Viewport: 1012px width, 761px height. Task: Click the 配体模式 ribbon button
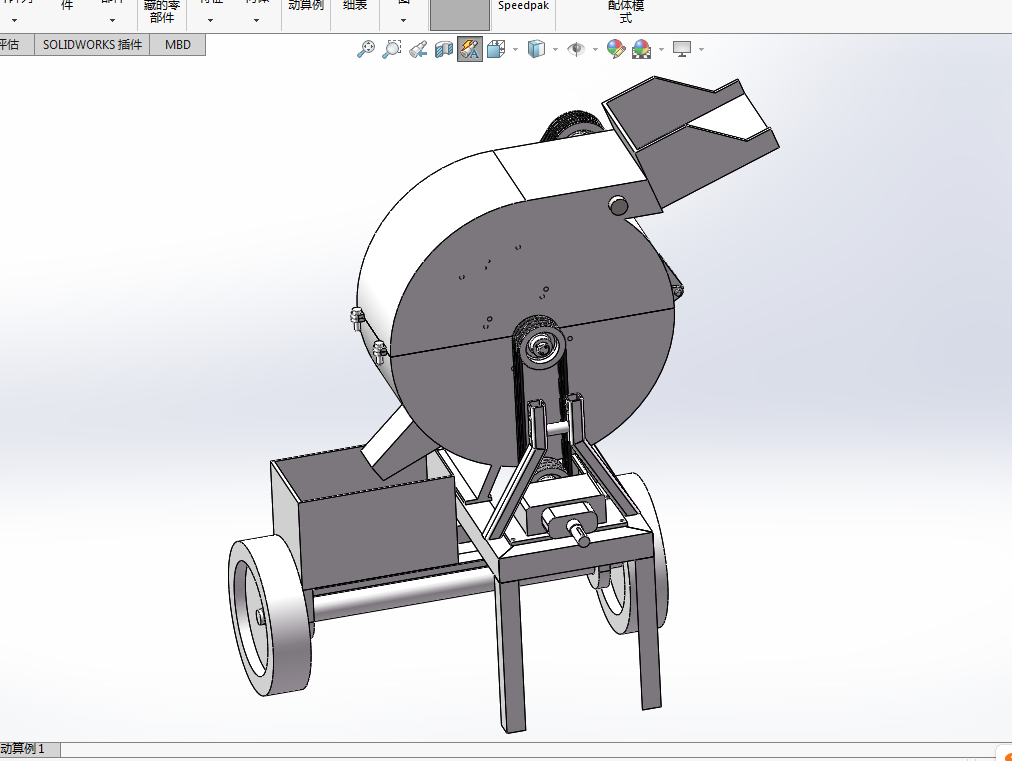[x=625, y=13]
